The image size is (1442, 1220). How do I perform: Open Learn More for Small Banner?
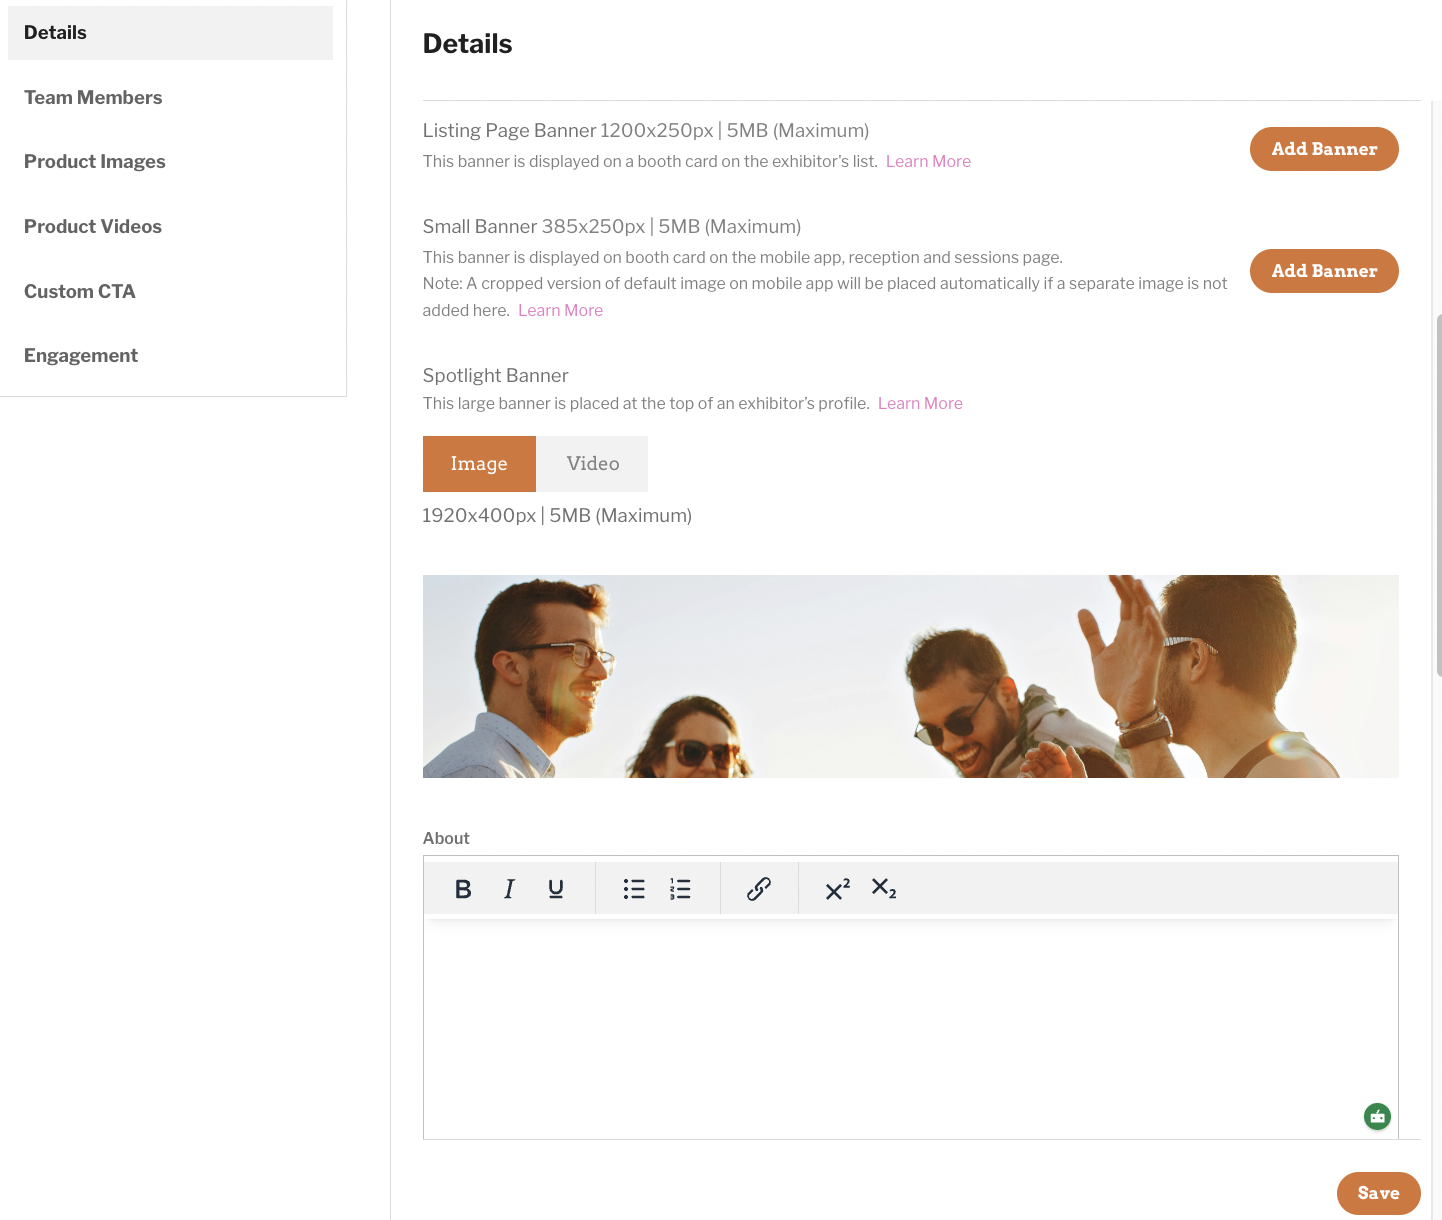coord(560,311)
